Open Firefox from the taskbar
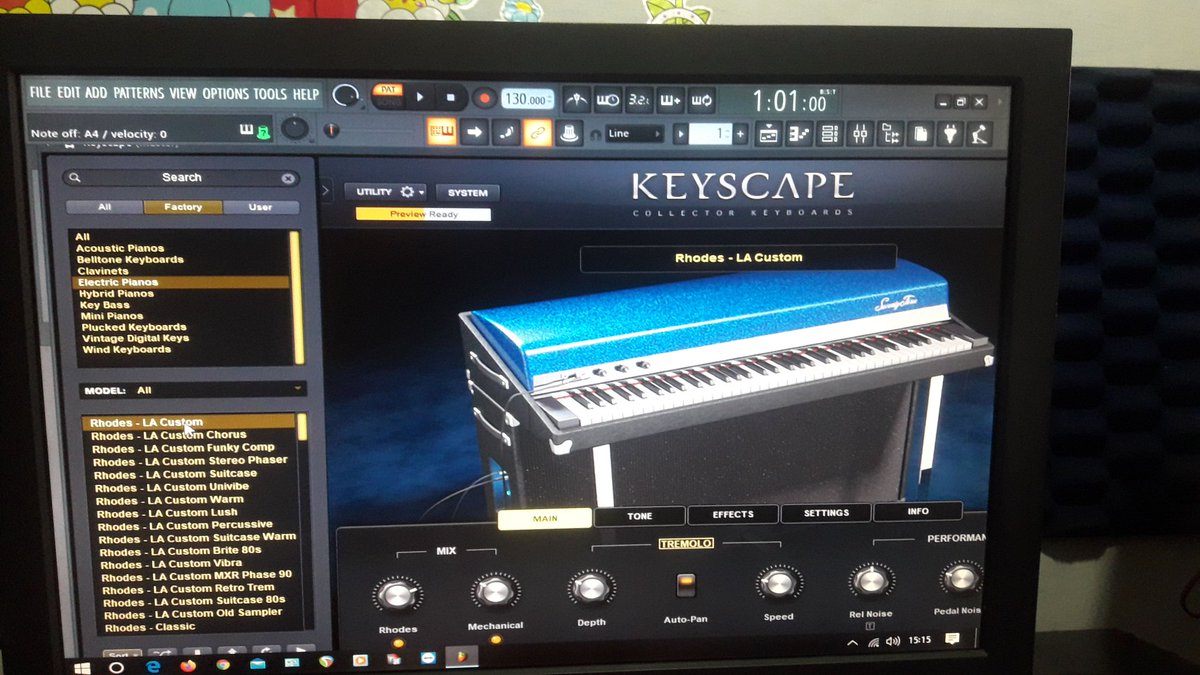This screenshot has height=675, width=1200. [x=187, y=664]
